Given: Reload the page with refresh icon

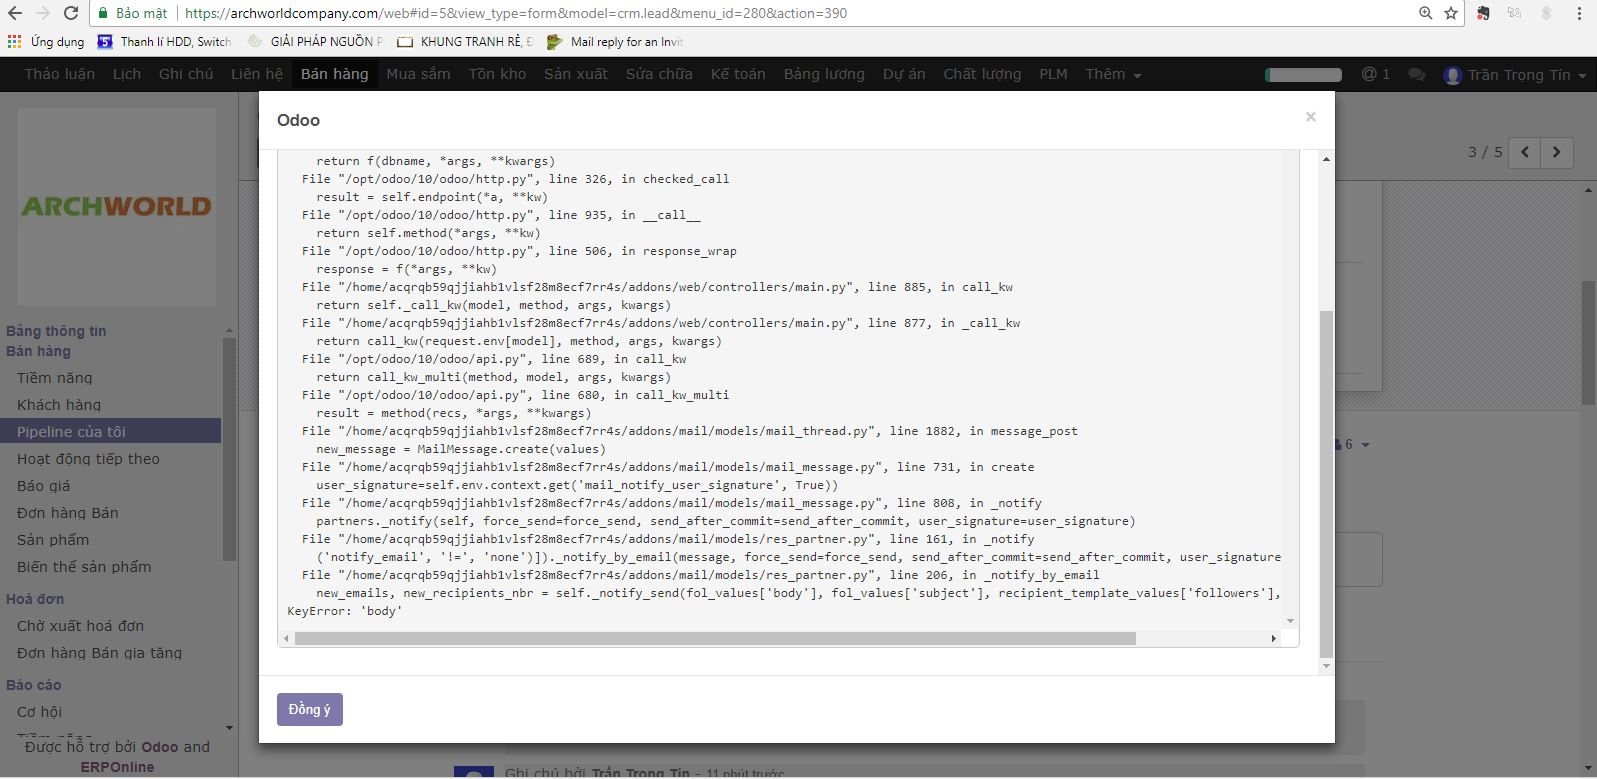Looking at the screenshot, I should coord(71,13).
